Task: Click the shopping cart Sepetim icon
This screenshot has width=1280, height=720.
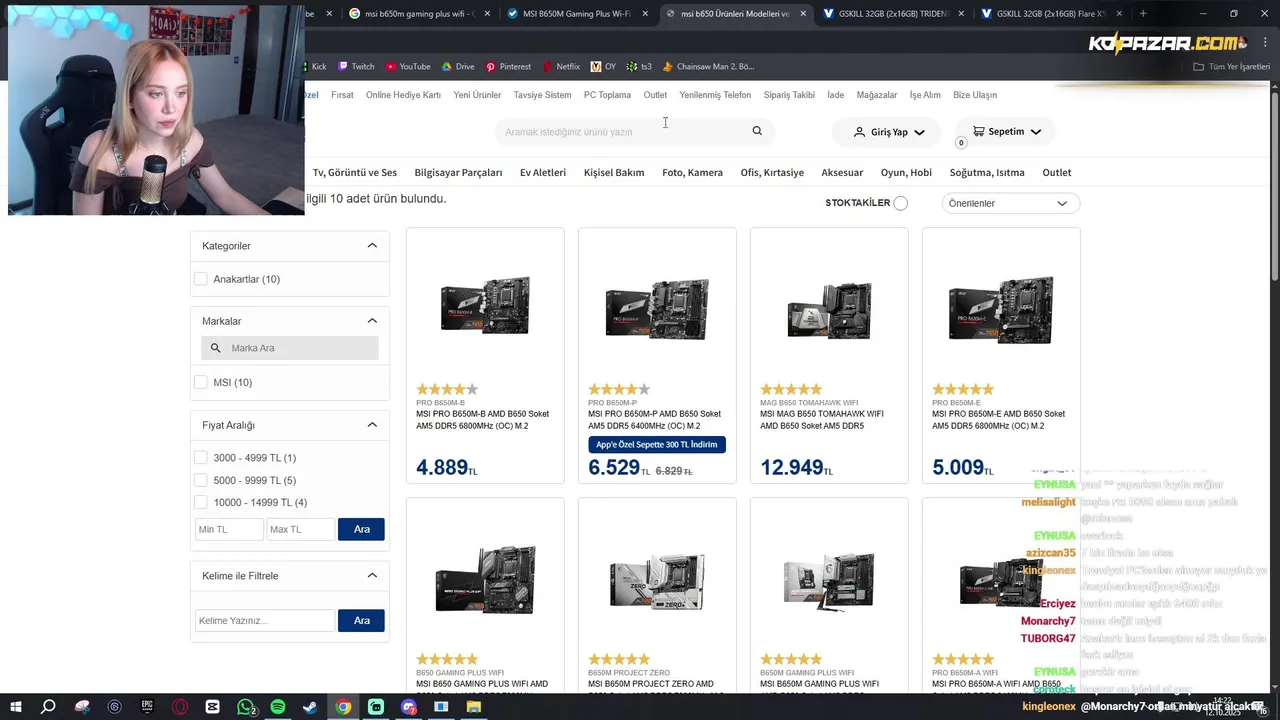Action: pos(978,131)
